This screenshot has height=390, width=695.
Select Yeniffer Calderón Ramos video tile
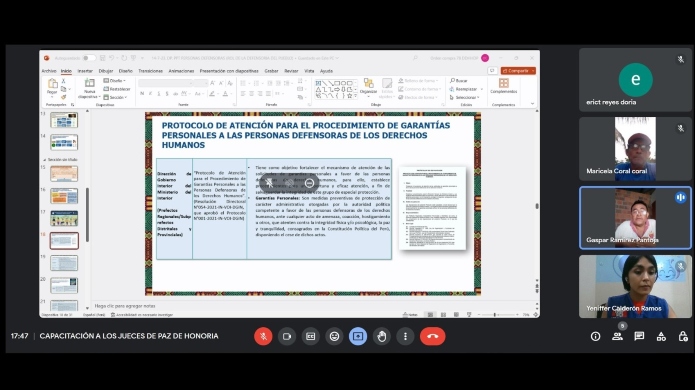tap(635, 286)
